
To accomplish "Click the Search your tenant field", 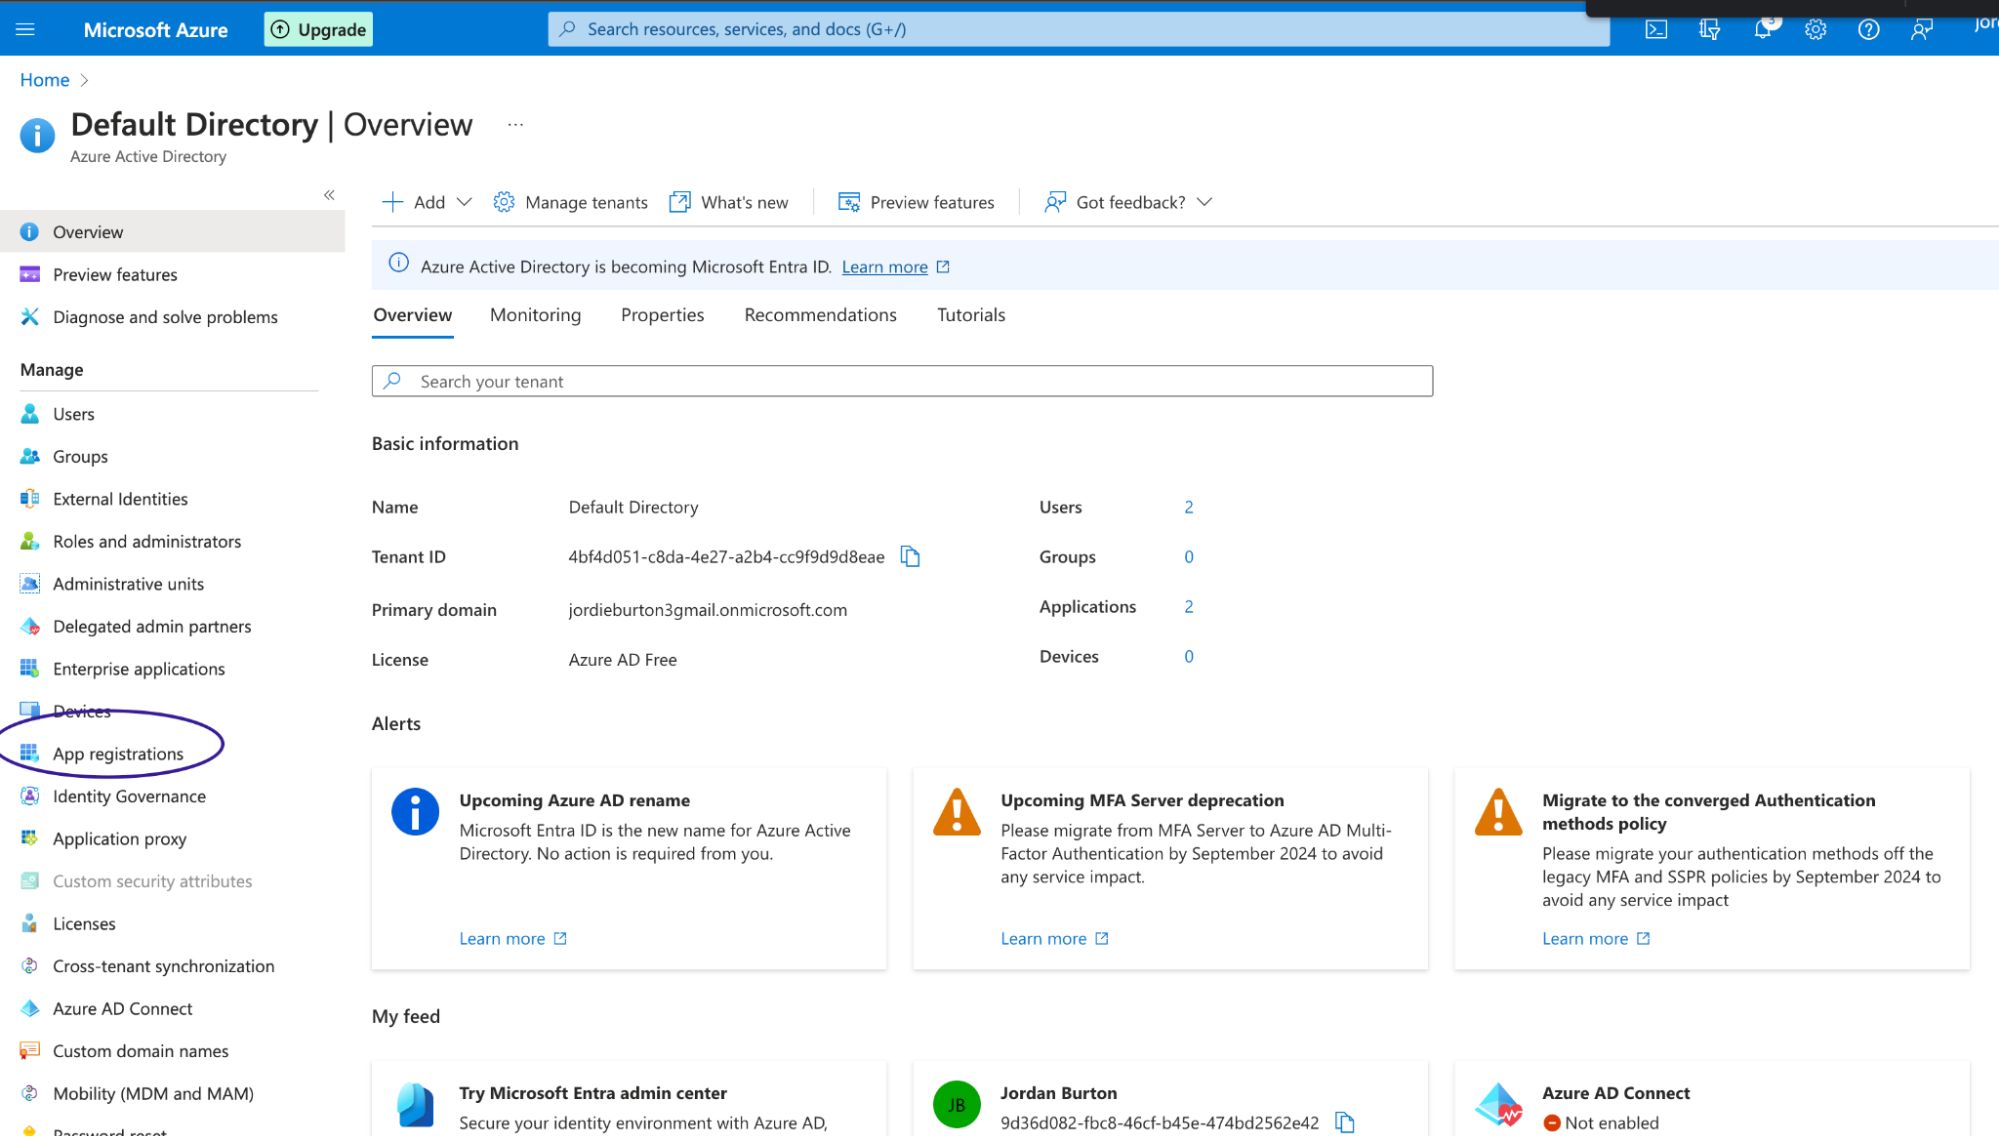I will point(902,381).
